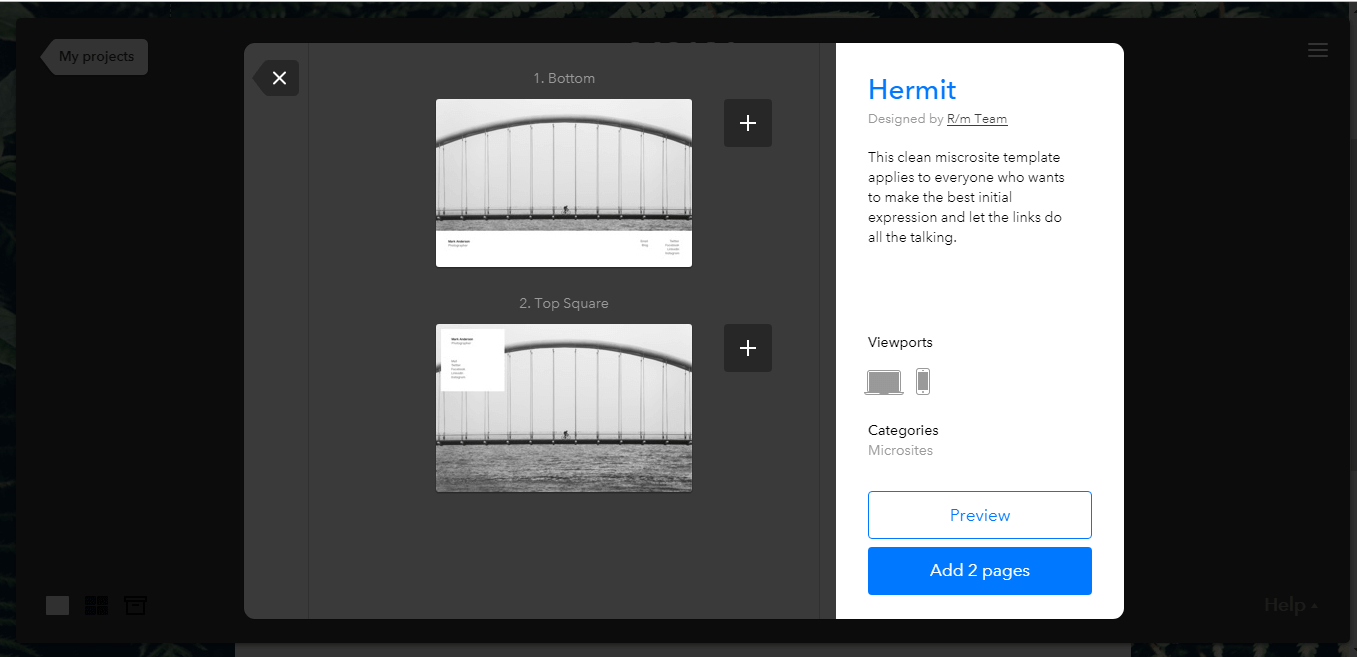Viewport: 1357px width, 657px height.
Task: Open the Top Square page thumbnail
Action: click(x=564, y=408)
